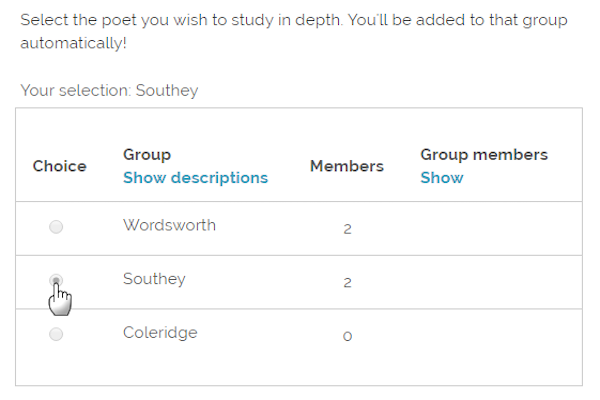The width and height of the screenshot is (600, 400).
Task: Show the group members list
Action: point(442,178)
